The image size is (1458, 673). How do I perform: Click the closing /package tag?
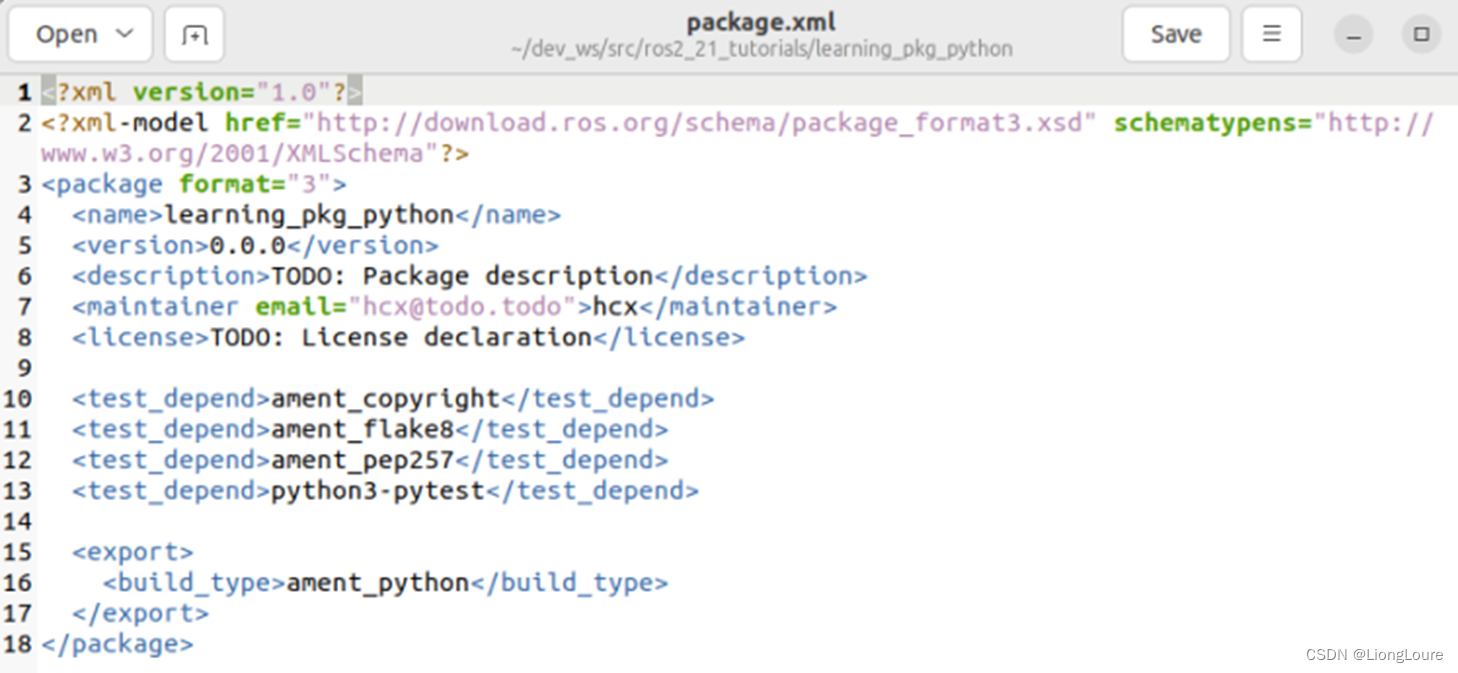tap(117, 644)
